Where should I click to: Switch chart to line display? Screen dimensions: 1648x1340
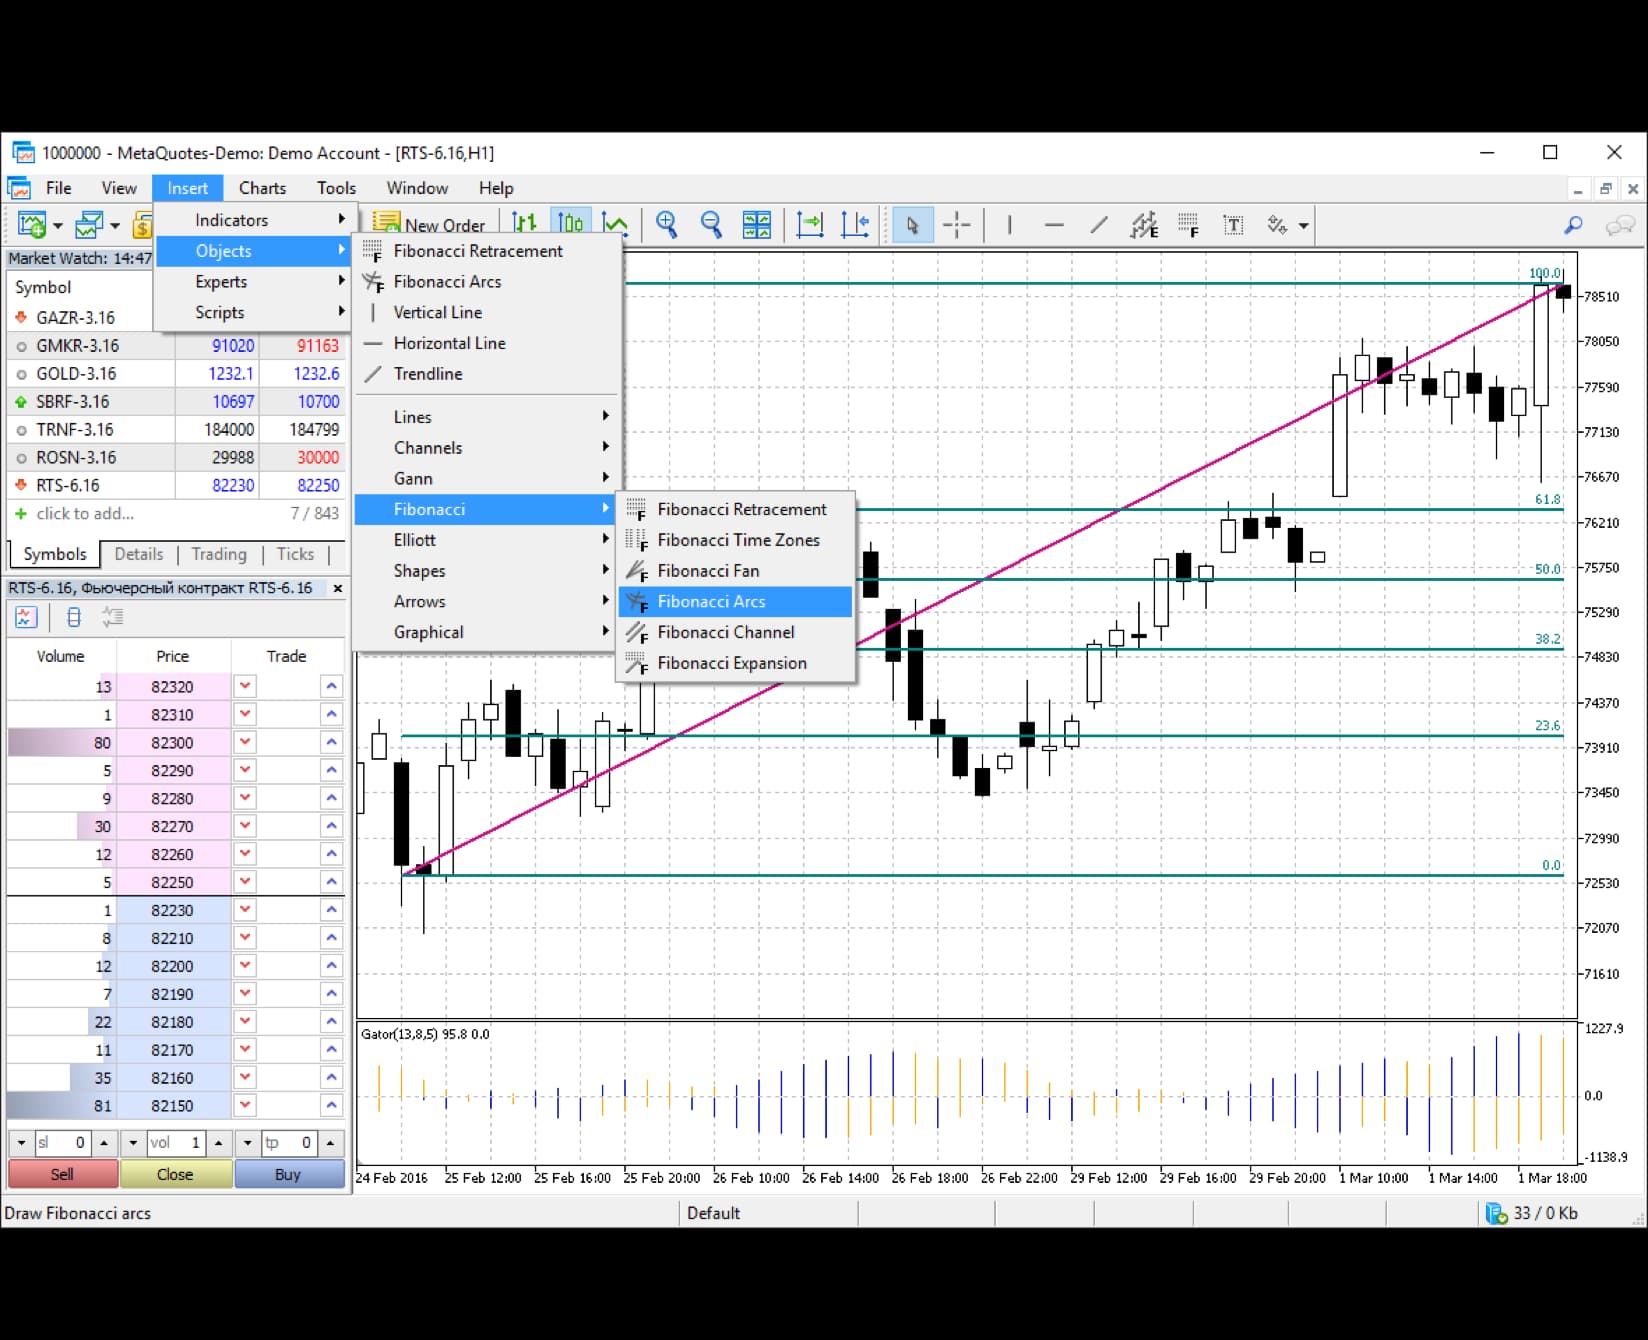pos(616,224)
